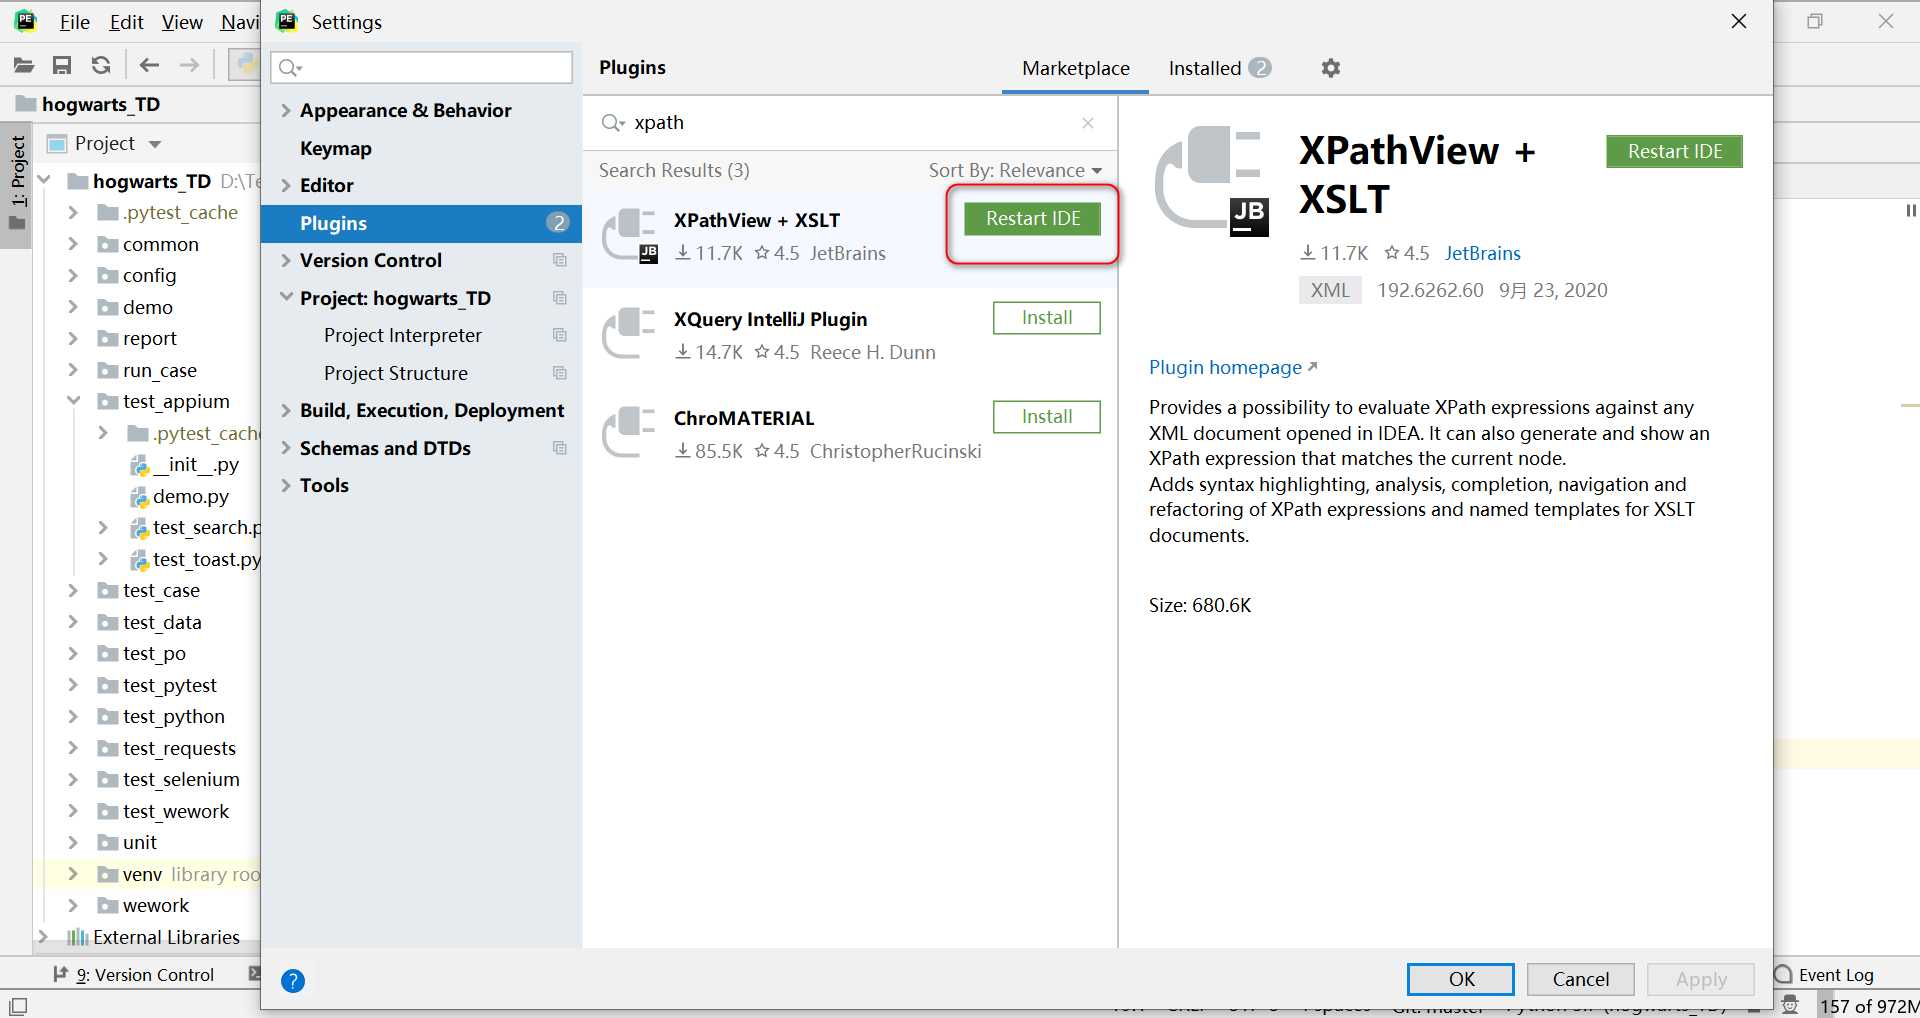1920x1018 pixels.
Task: Click the settings search field
Action: (x=421, y=67)
